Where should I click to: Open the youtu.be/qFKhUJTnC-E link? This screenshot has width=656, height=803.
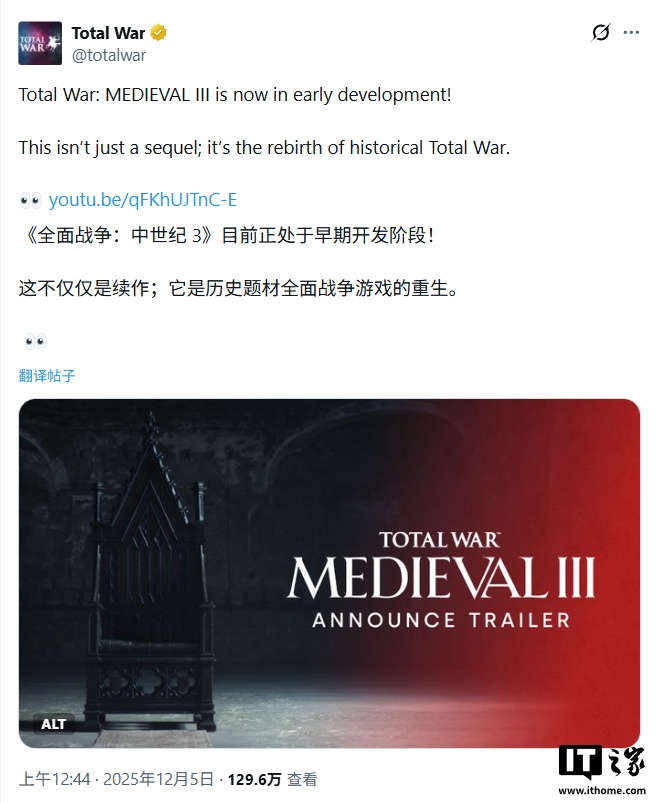tap(143, 200)
